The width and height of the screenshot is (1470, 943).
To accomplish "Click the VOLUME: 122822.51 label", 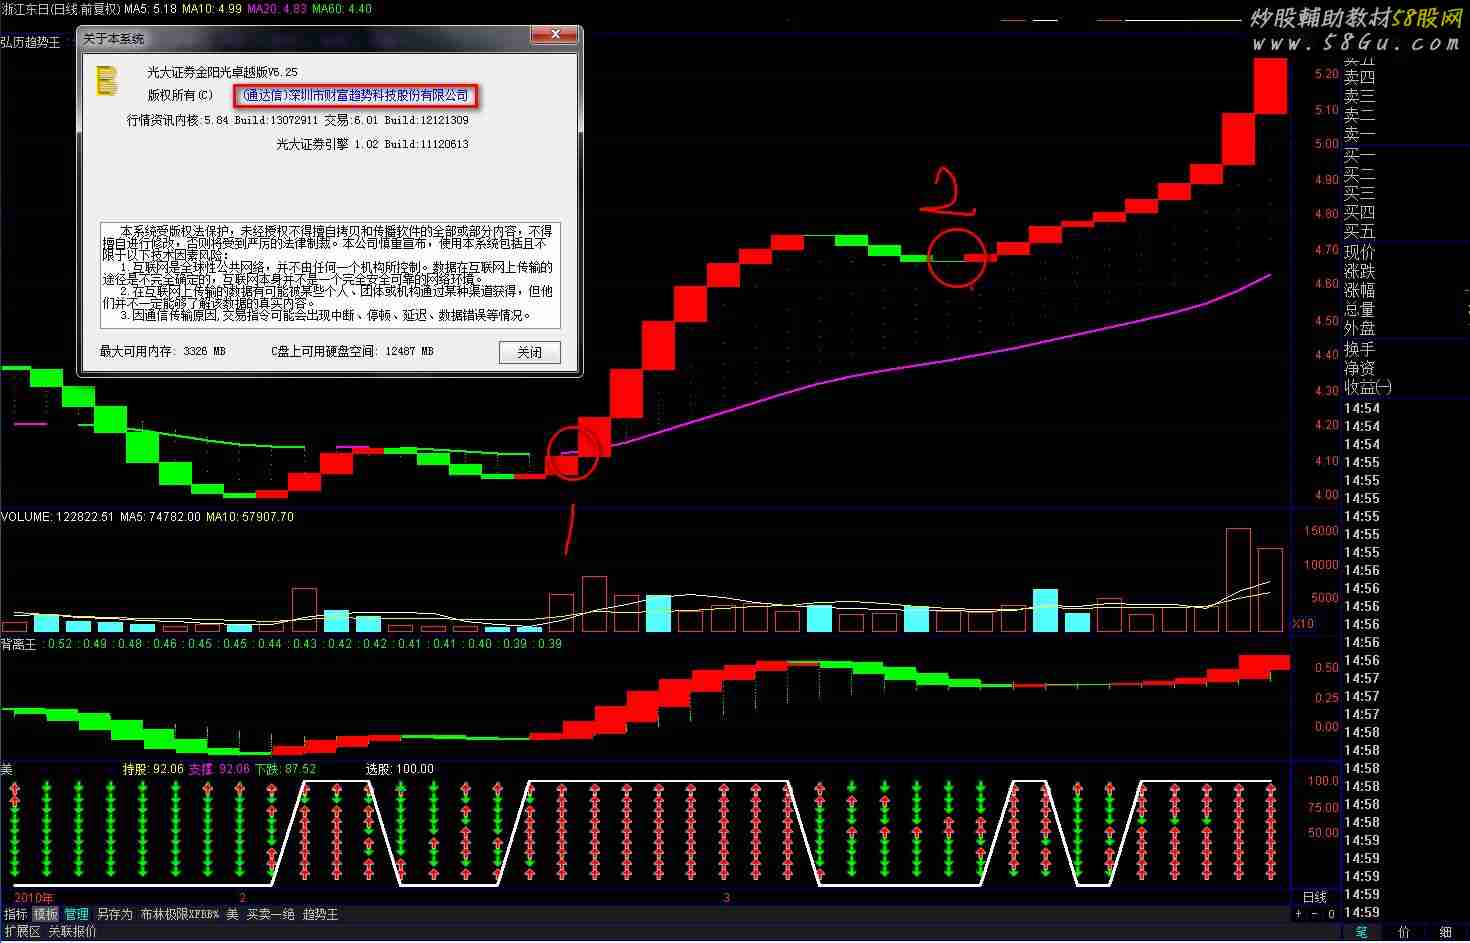I will tap(57, 517).
